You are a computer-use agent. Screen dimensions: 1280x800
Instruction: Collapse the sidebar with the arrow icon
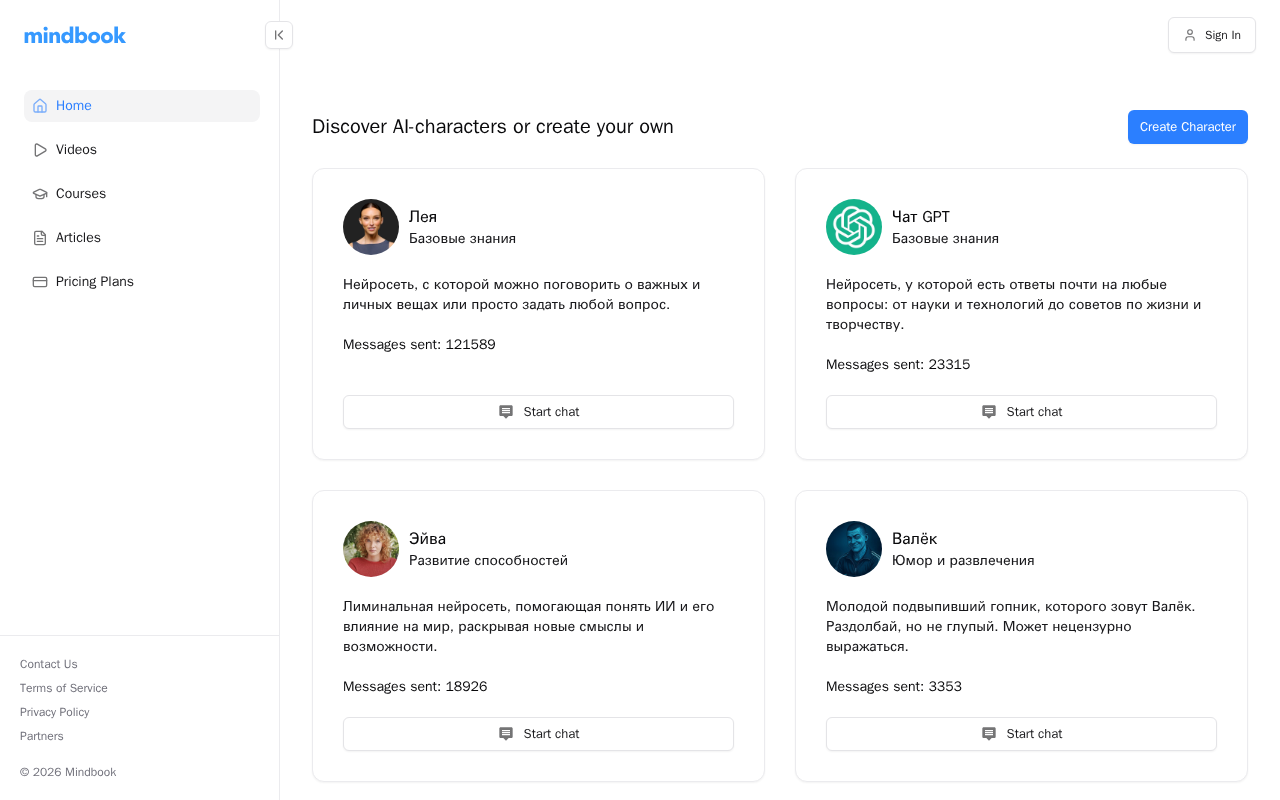(x=279, y=35)
